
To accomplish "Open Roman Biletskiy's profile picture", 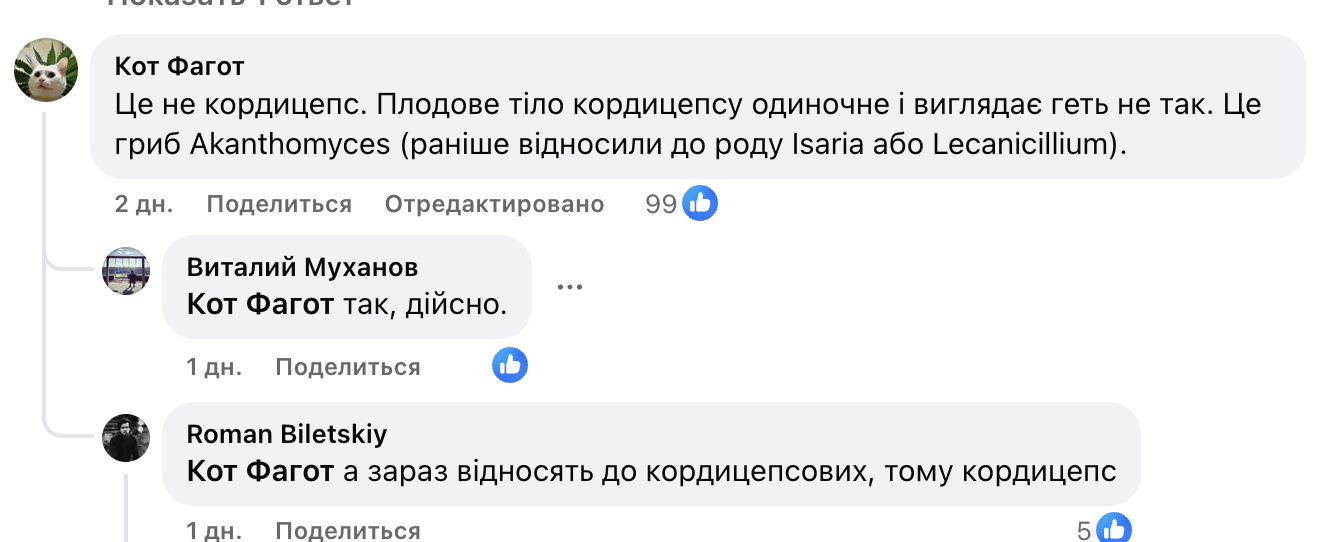I will (x=126, y=437).
